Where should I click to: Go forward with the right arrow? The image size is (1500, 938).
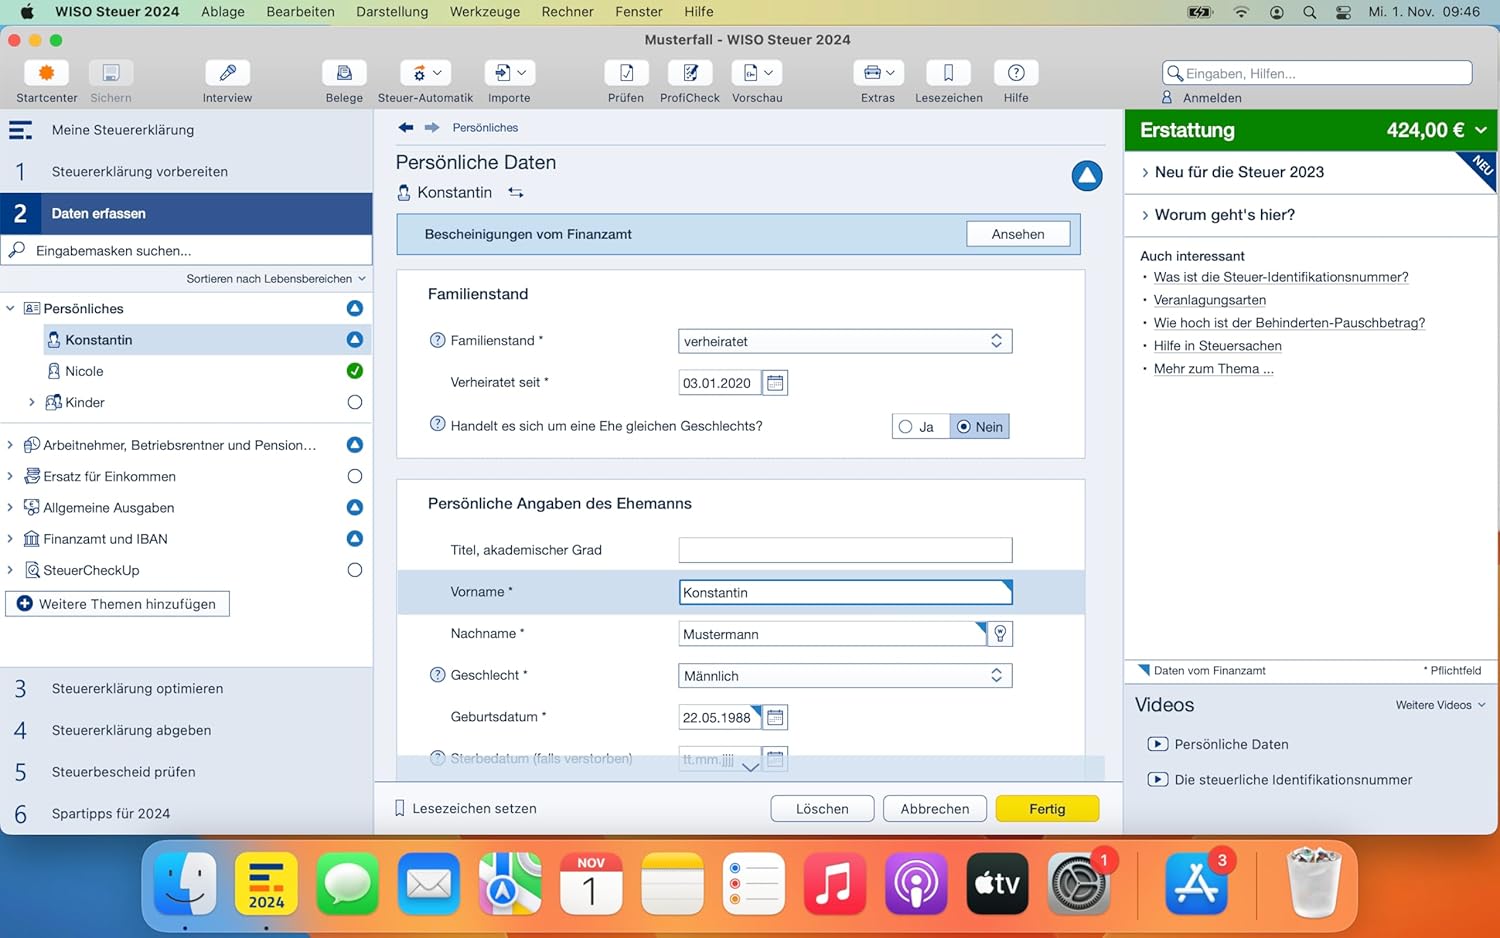coord(432,127)
